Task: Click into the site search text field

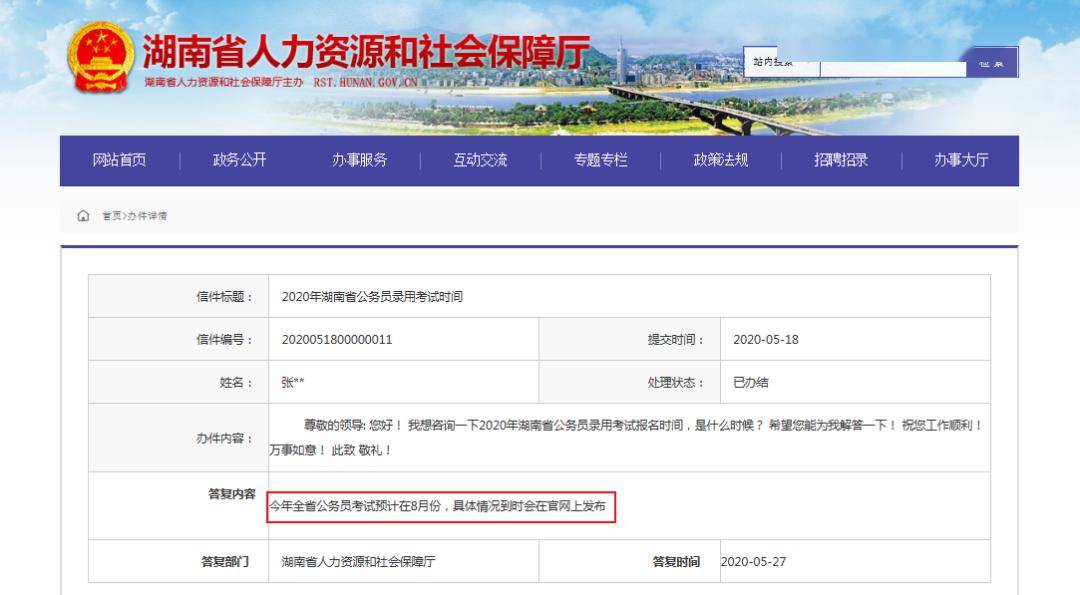Action: click(893, 69)
